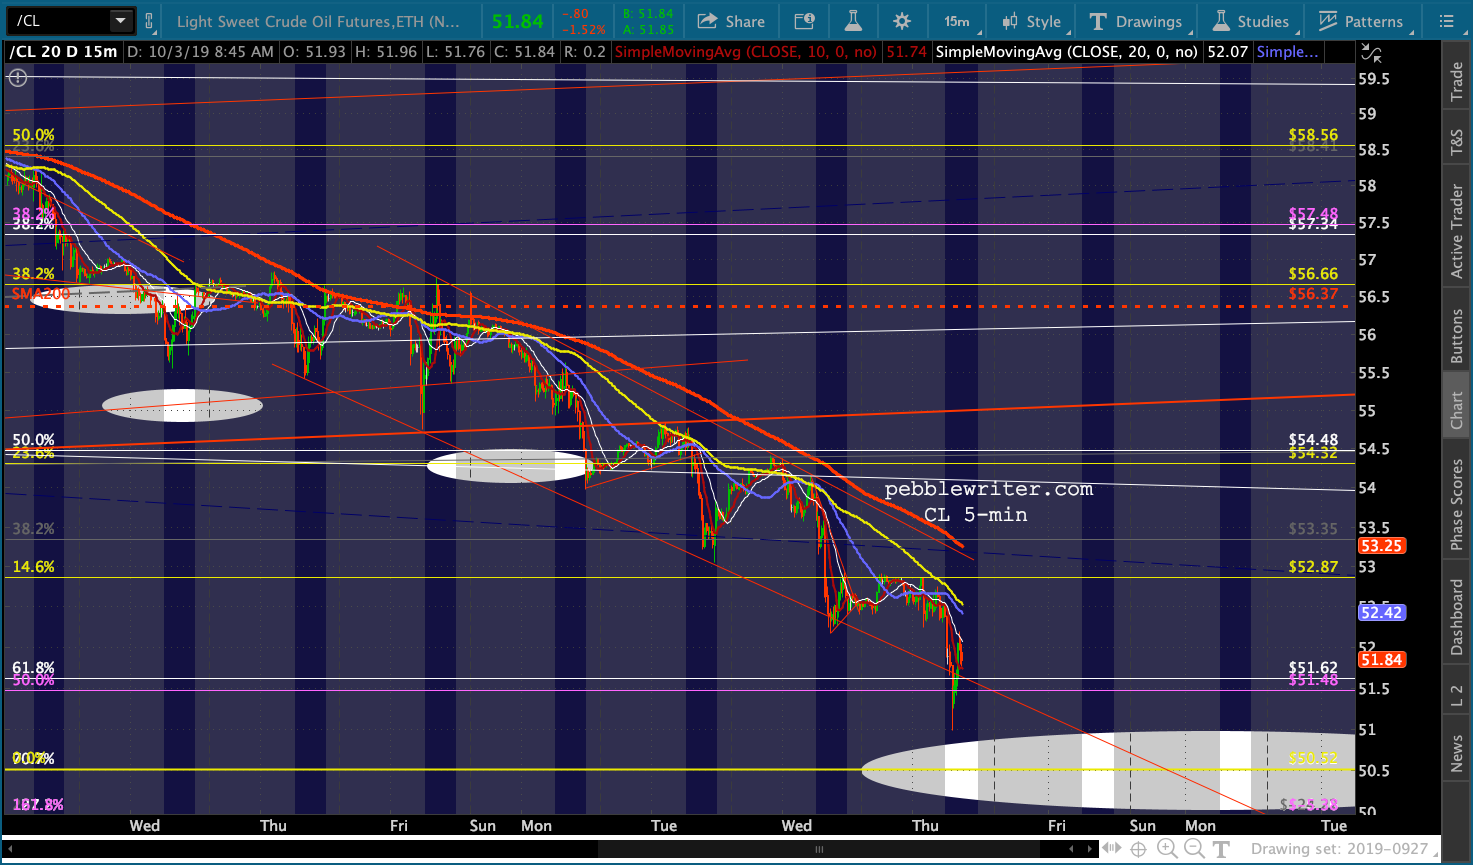Screen dimensions: 1473x865
Task: Open the Dashboard sidebar tab
Action: pos(1457,617)
